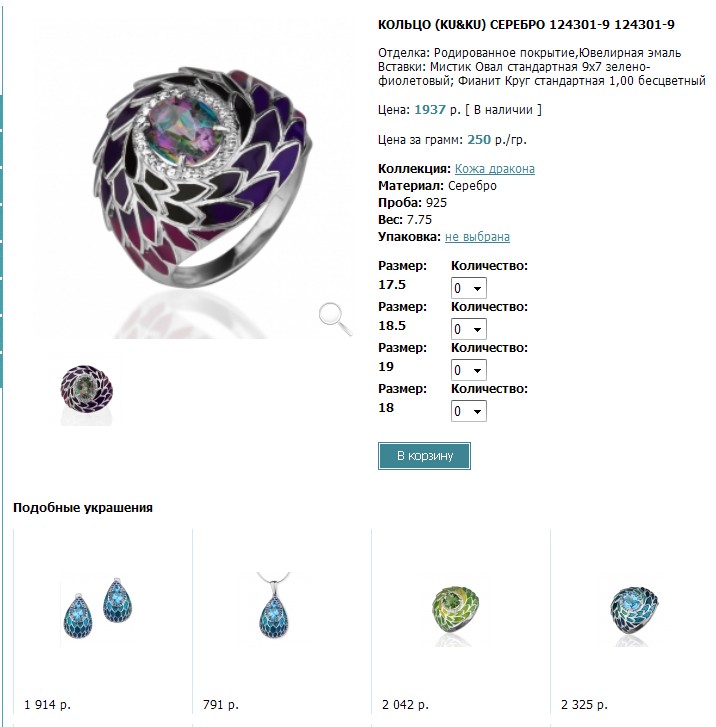
Task: Open quantity dropdown for size 17.5
Action: point(468,288)
